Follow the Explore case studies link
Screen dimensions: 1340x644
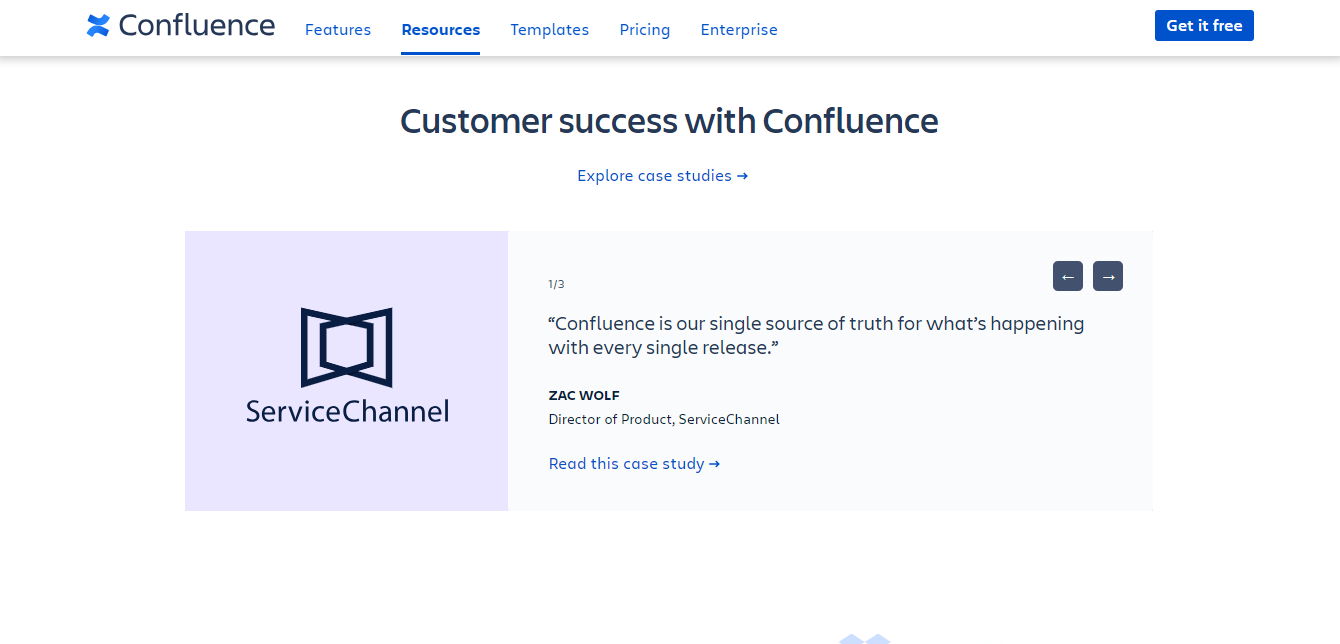pos(662,176)
